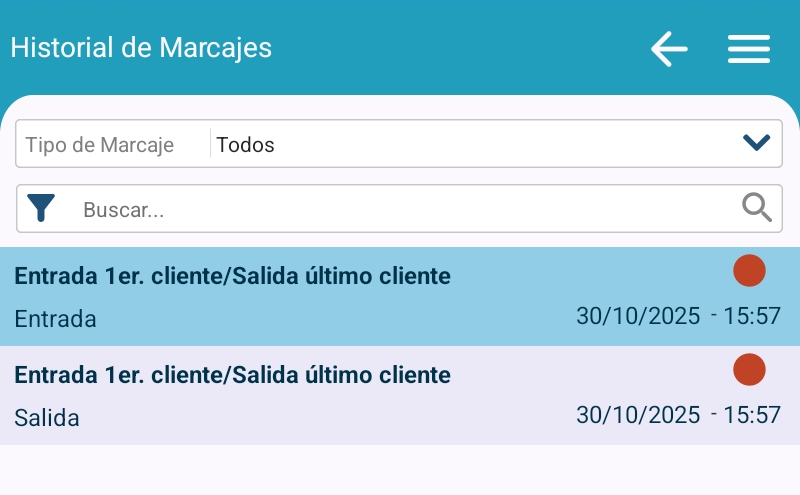This screenshot has width=800, height=495.
Task: Click the 15:57 time on the Salida row
Action: click(752, 414)
